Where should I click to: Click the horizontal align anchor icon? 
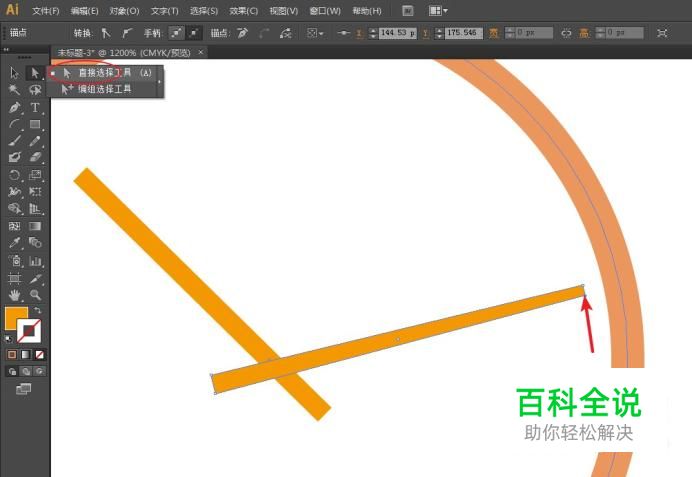click(x=343, y=33)
